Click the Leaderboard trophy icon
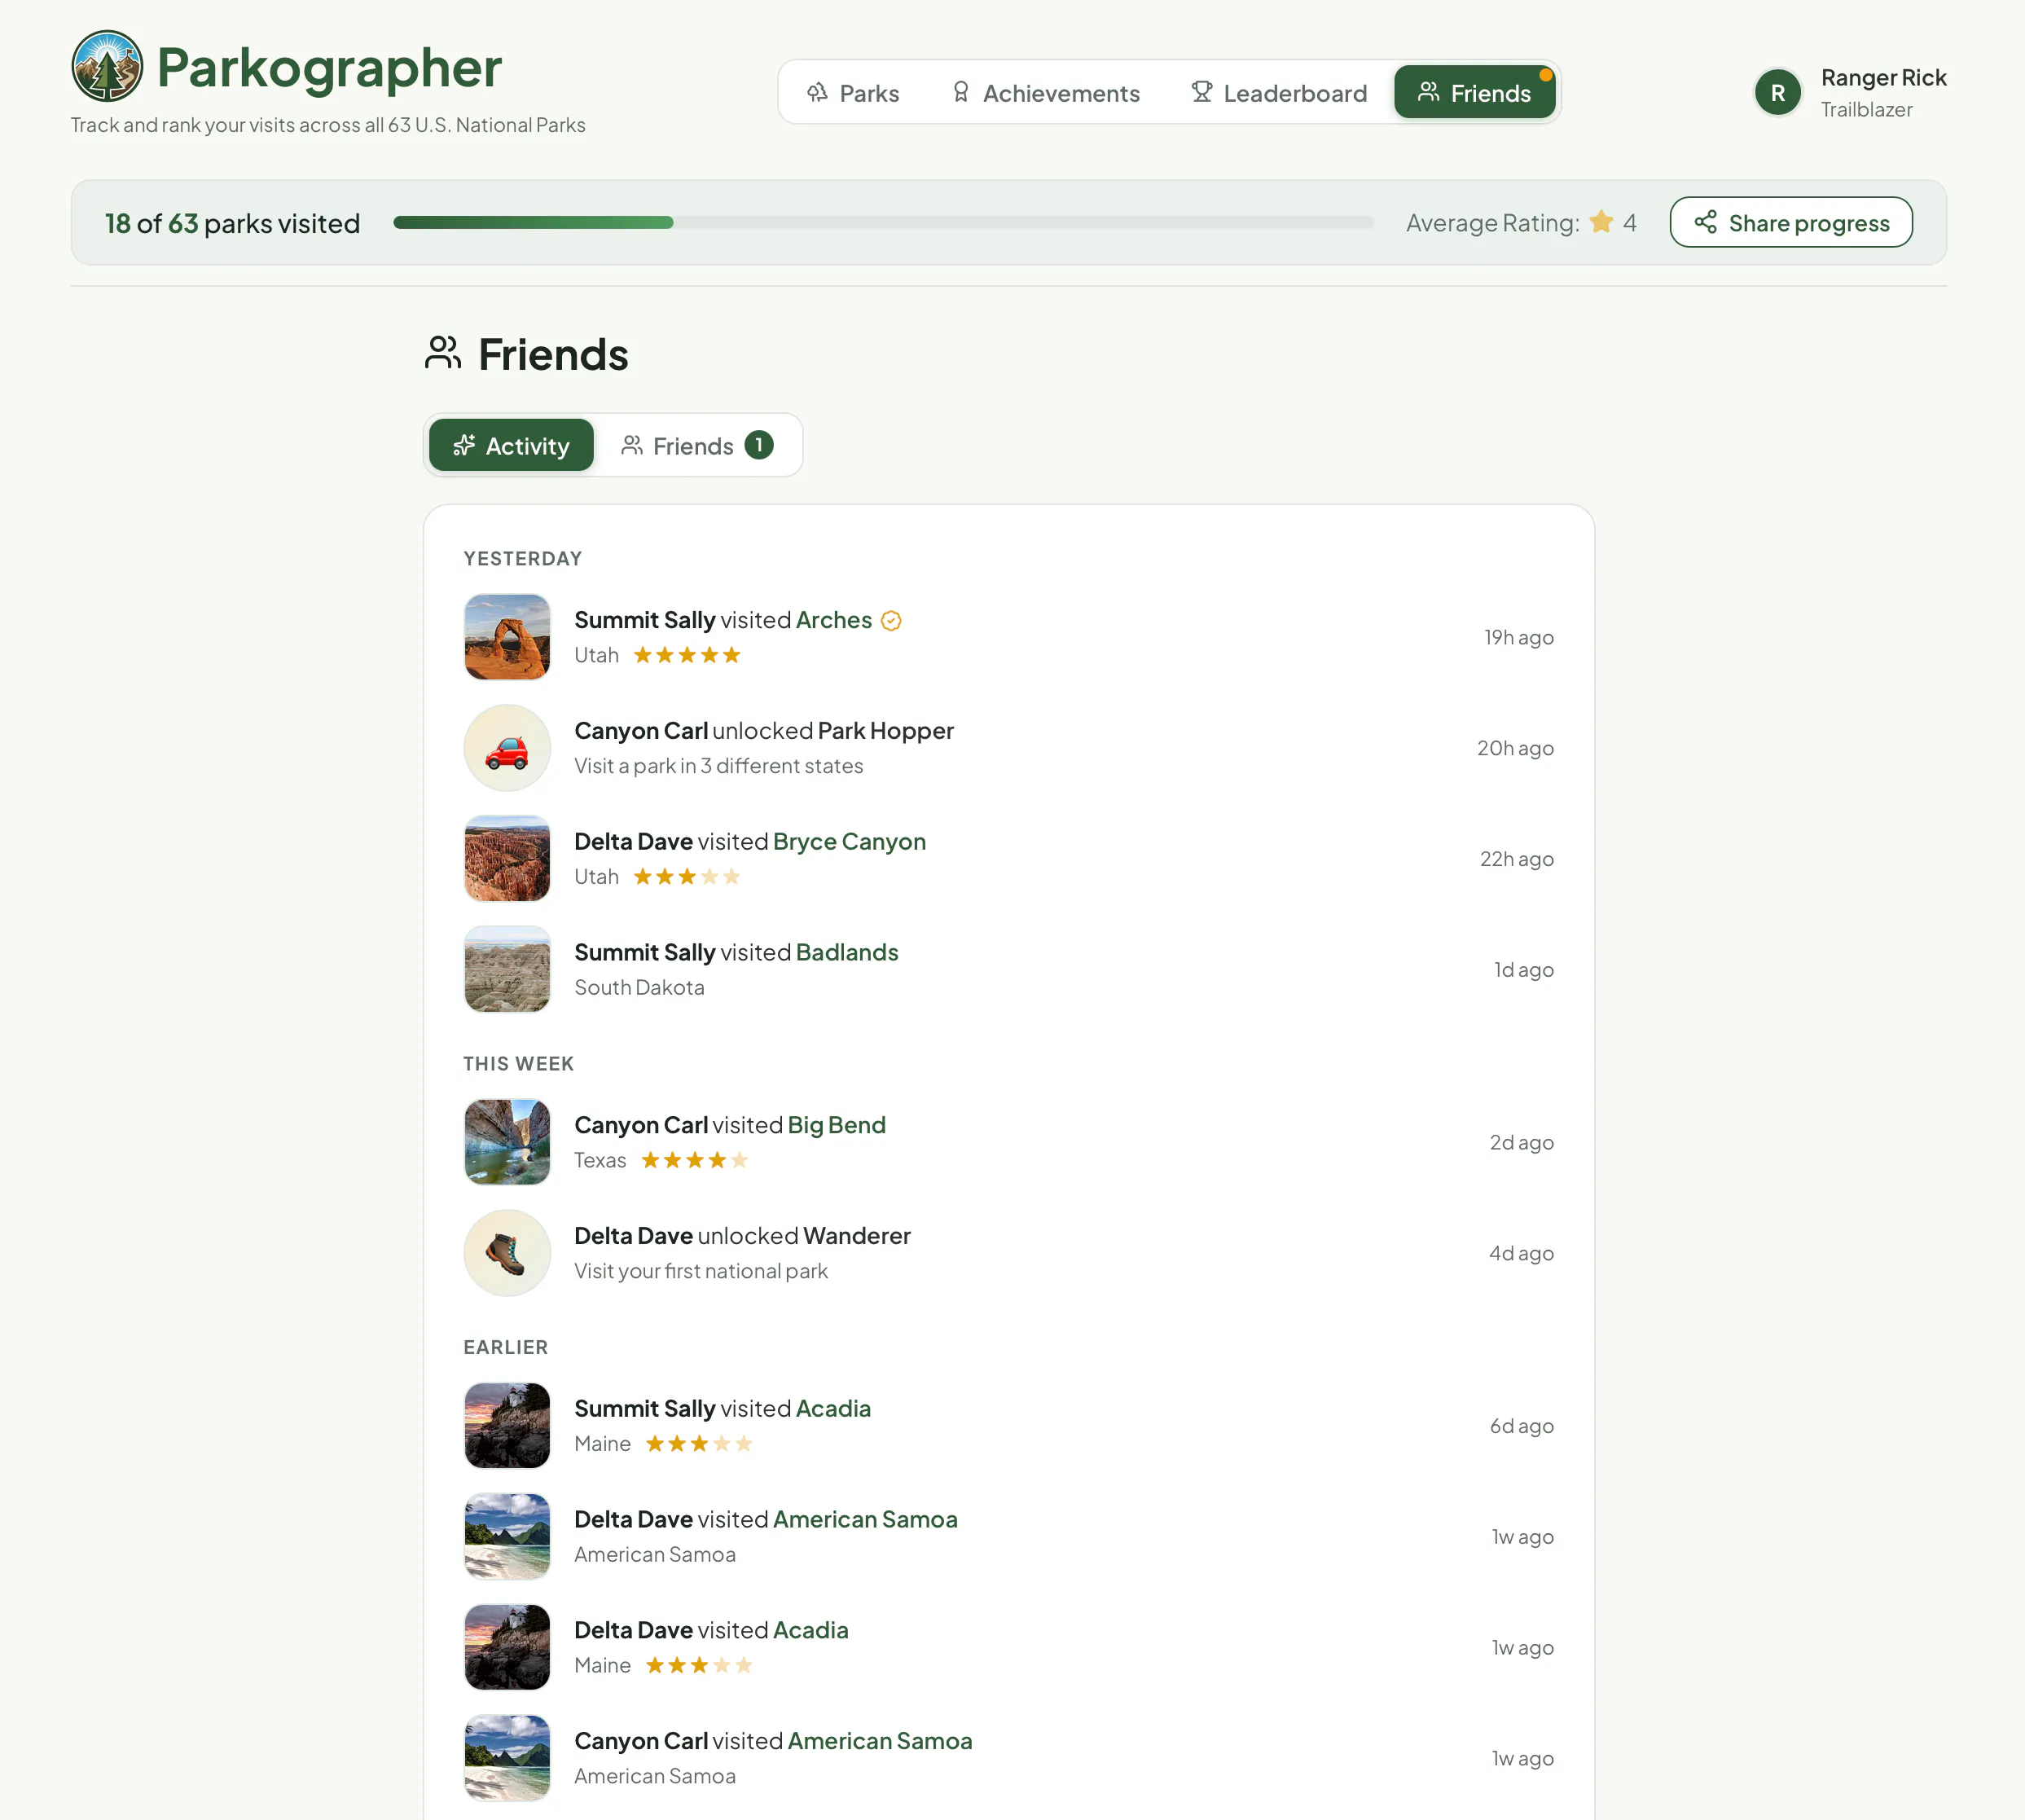The width and height of the screenshot is (2025, 1820). click(1201, 92)
